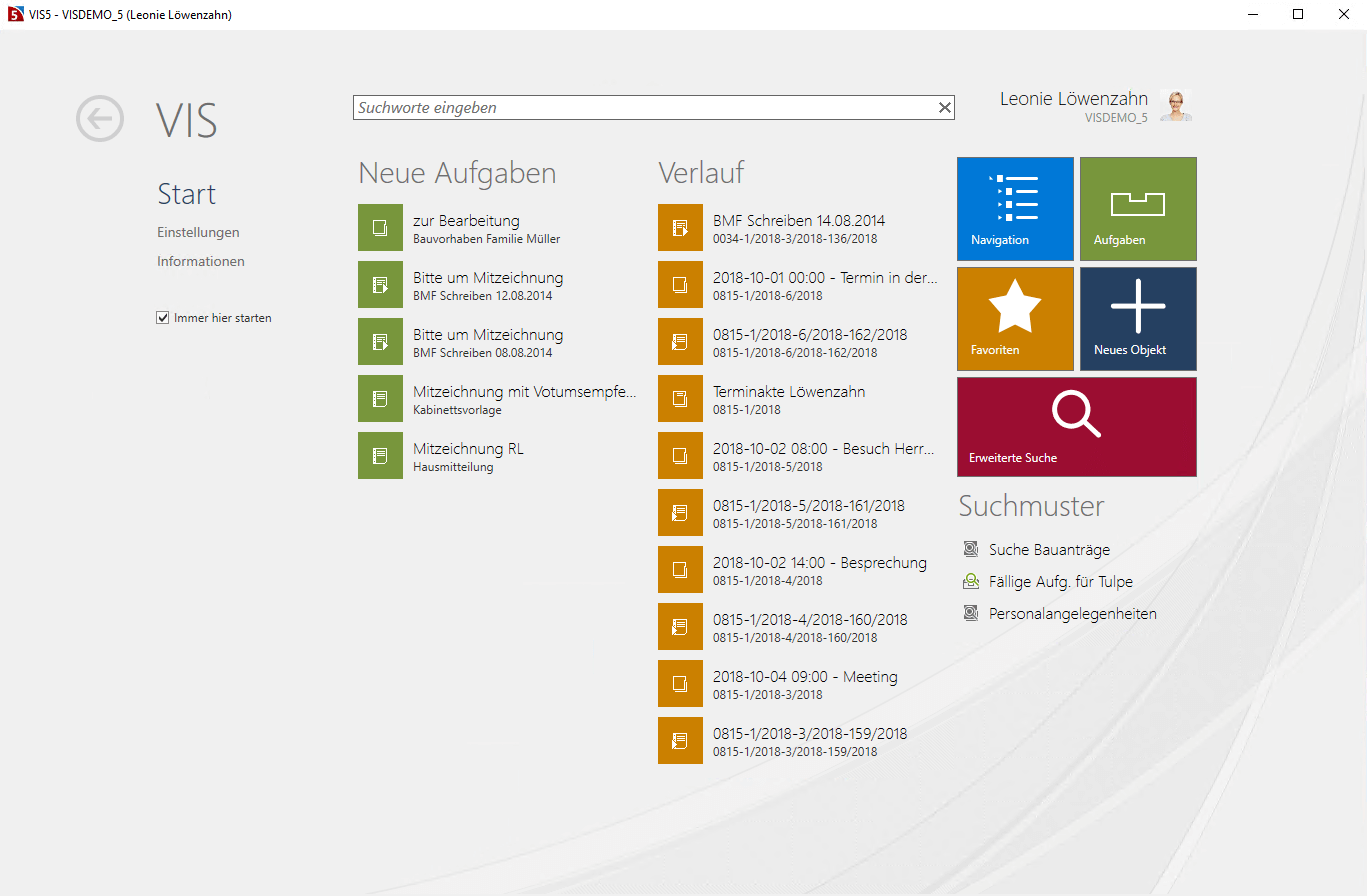Click green icon for Hausmitteilung task
This screenshot has height=896, width=1367.
380,455
